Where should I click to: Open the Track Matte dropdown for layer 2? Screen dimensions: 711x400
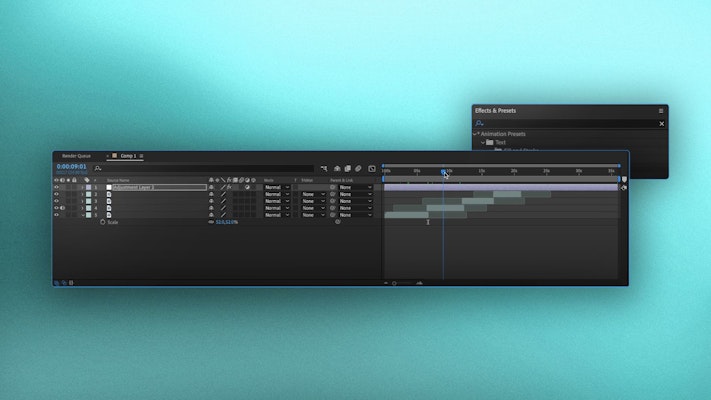[313, 194]
